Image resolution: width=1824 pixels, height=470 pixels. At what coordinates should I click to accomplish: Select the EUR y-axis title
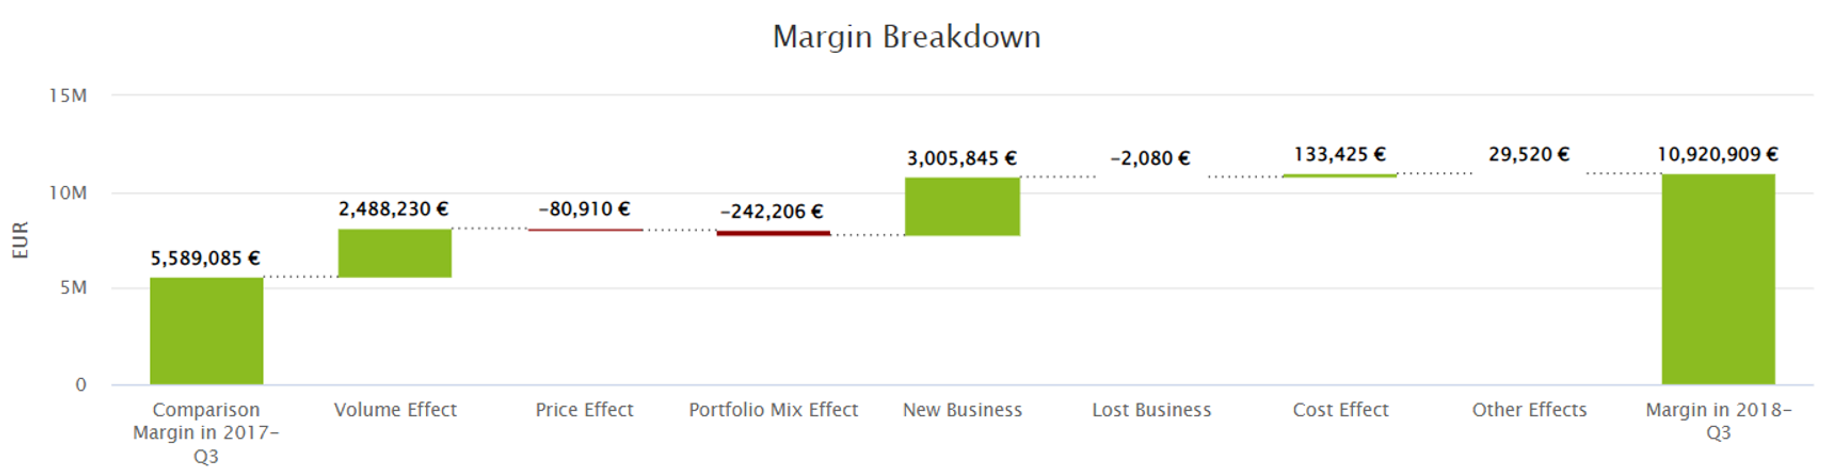coord(20,240)
